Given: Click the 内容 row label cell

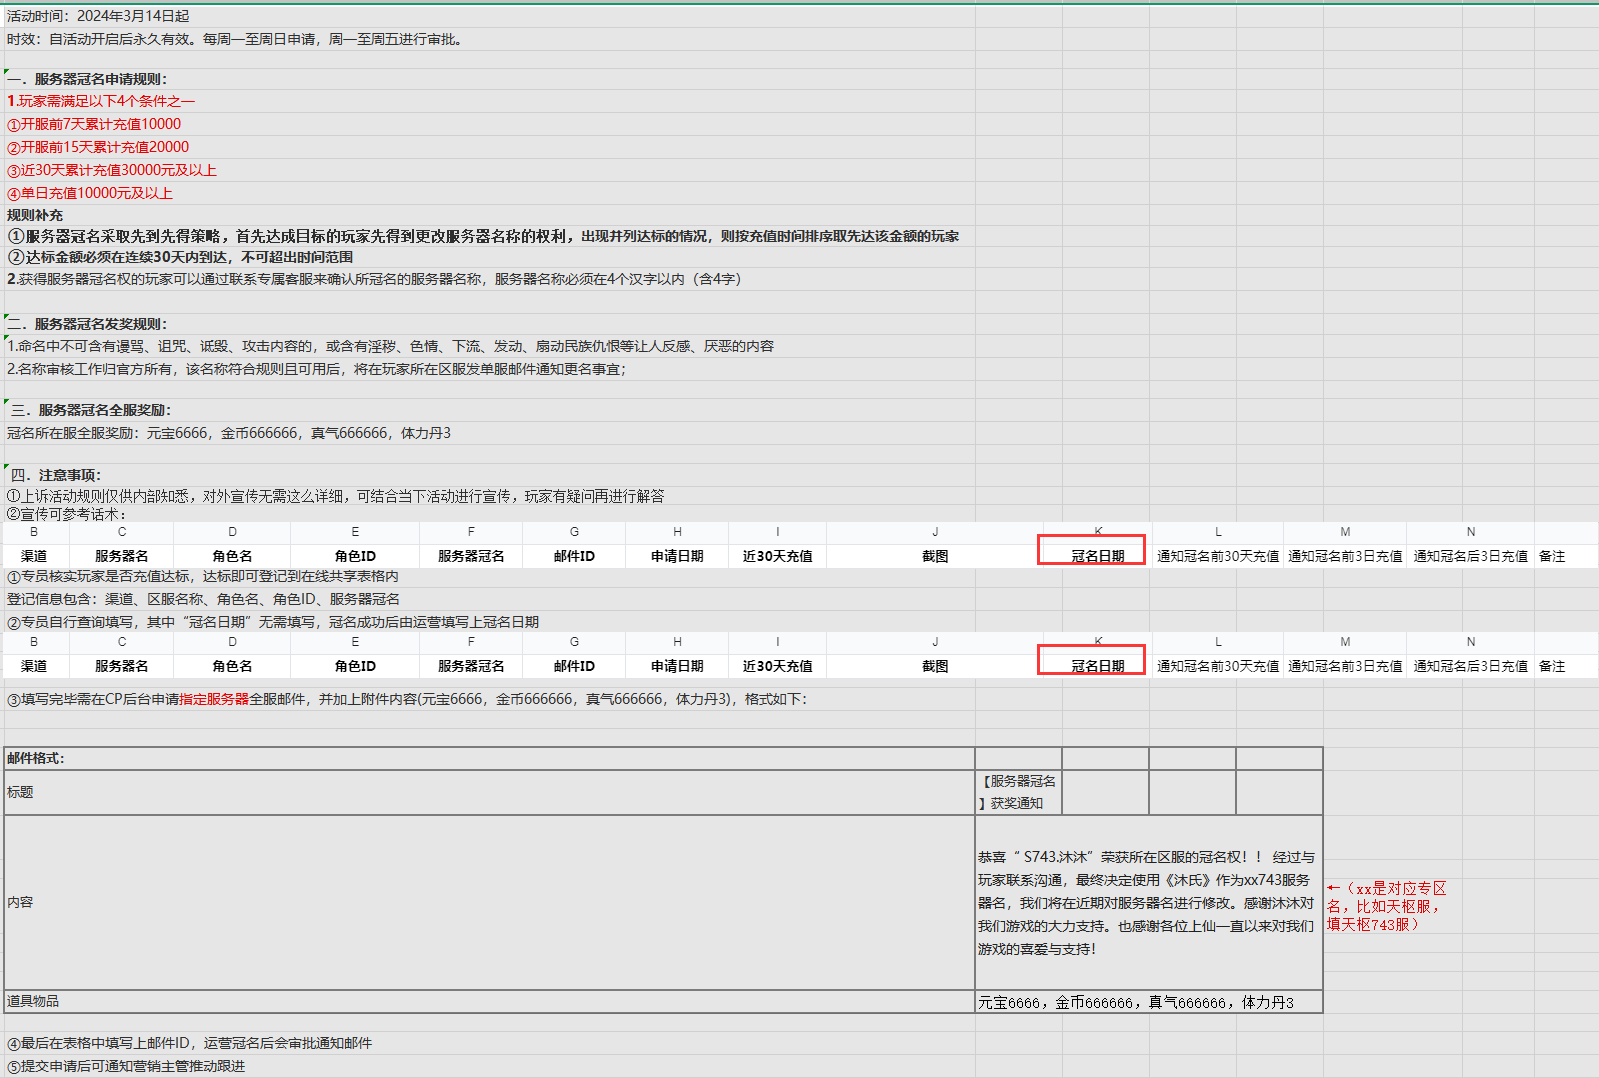Looking at the screenshot, I should (x=21, y=902).
